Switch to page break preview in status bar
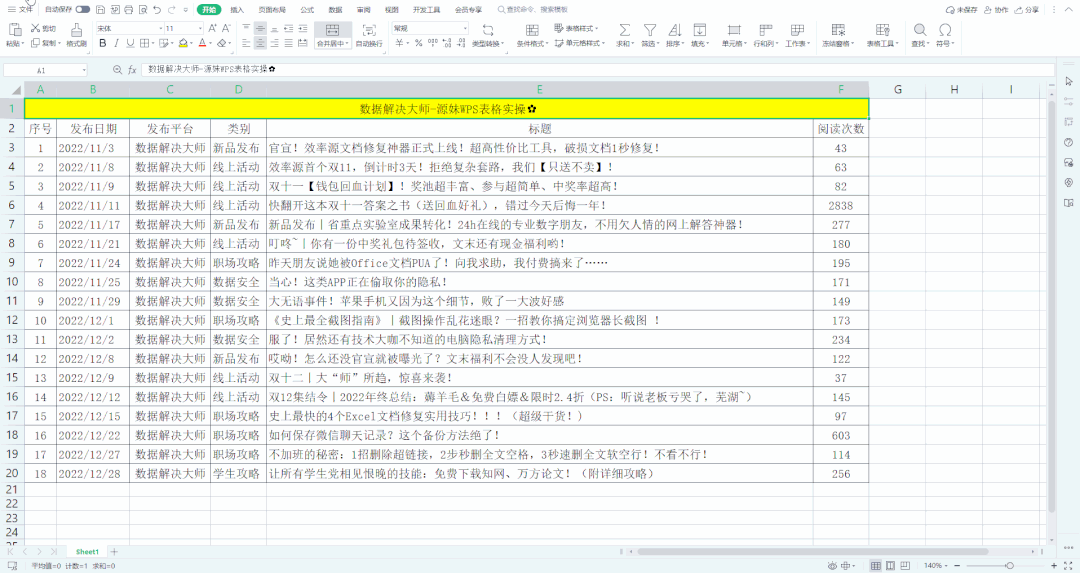 [x=905, y=565]
